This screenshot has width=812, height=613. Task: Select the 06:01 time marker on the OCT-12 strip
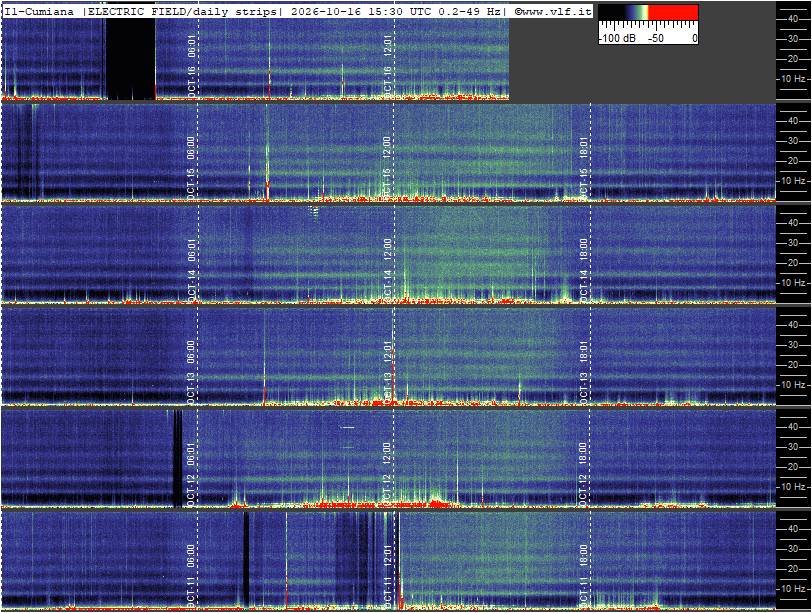[x=191, y=453]
